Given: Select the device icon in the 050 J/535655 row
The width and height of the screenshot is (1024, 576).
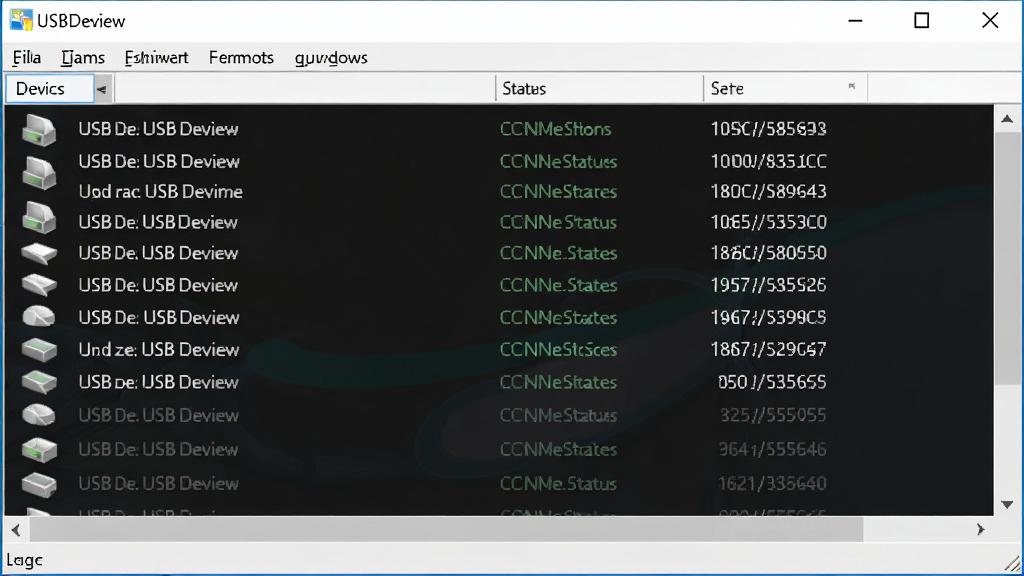Looking at the screenshot, I should [39, 382].
